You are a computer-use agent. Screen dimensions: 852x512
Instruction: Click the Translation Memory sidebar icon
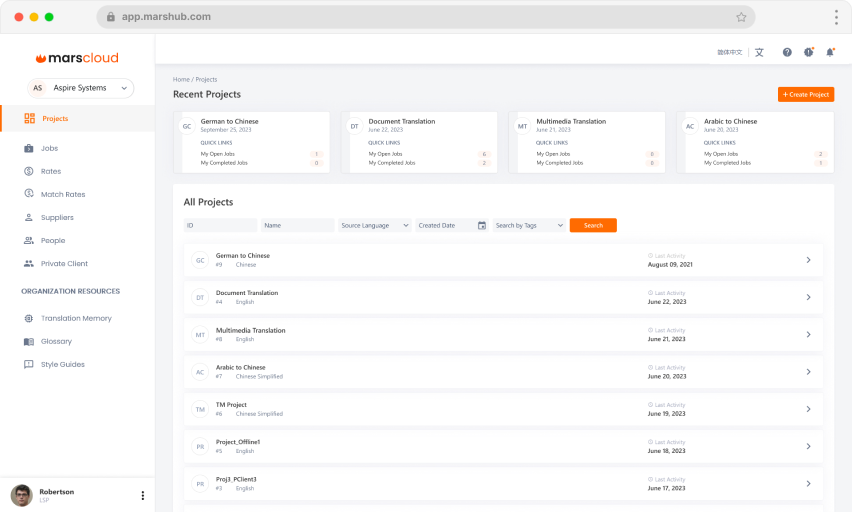(x=29, y=318)
